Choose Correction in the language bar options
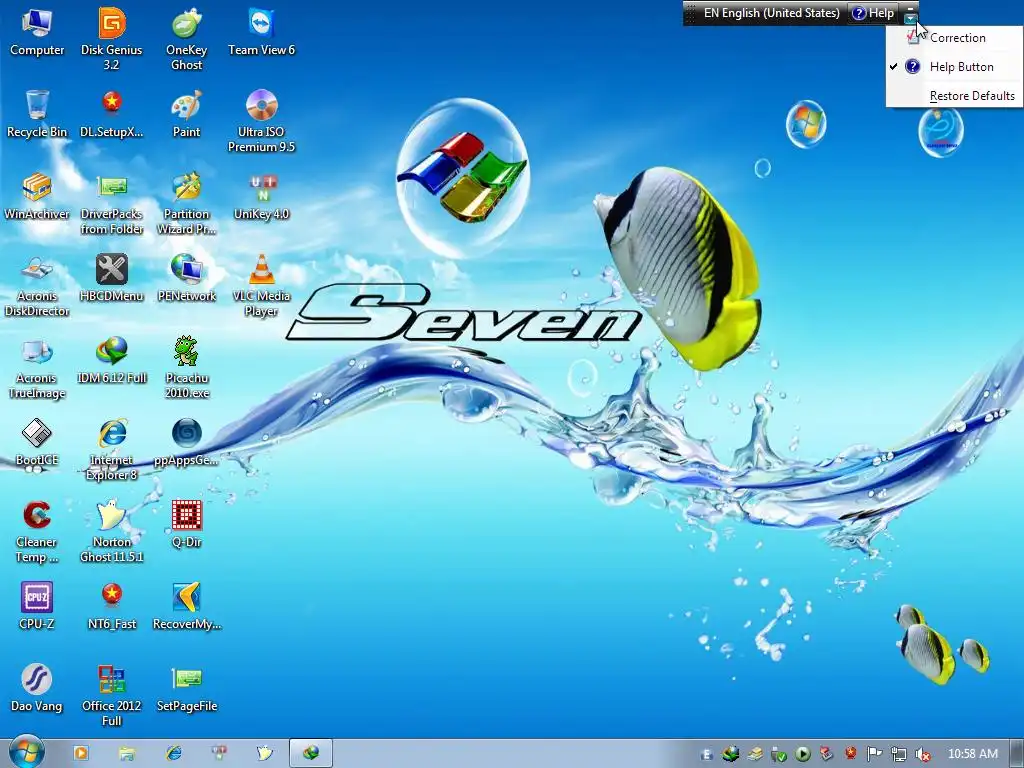1024x768 pixels. click(952, 38)
